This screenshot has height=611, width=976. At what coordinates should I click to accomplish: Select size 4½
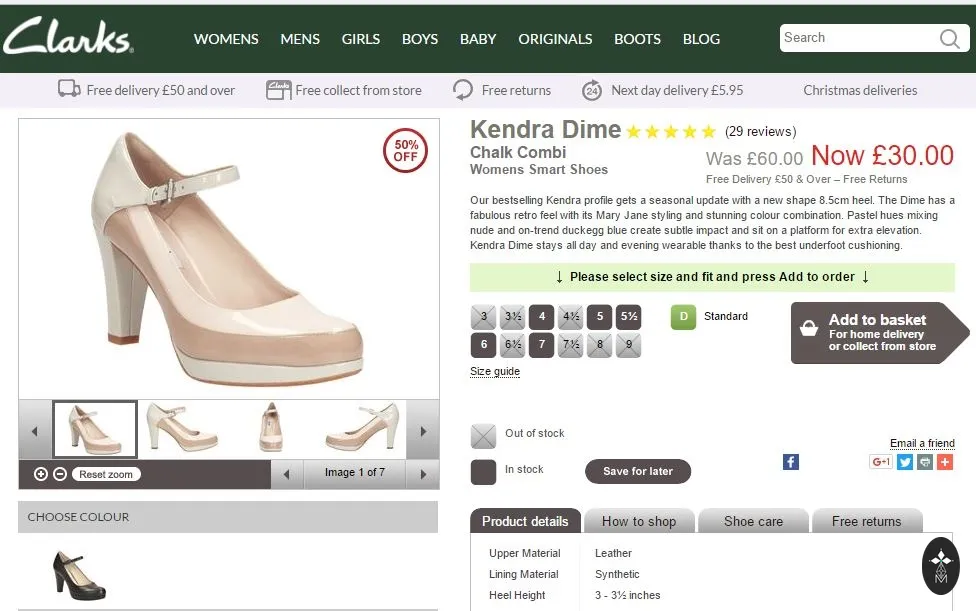click(570, 316)
